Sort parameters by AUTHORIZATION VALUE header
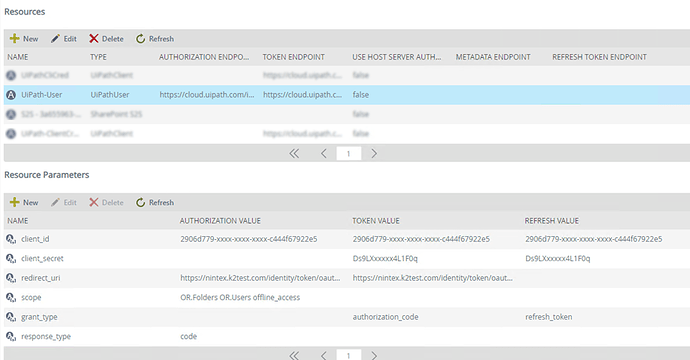Viewport: 690px width, 360px height. pyautogui.click(x=220, y=220)
